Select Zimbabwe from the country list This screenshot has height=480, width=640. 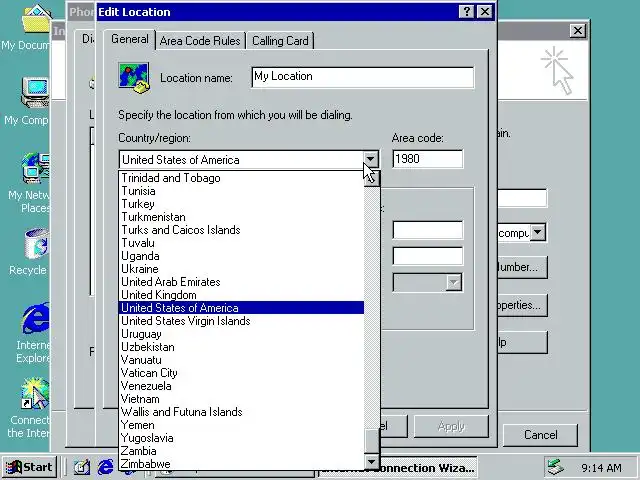click(241, 464)
